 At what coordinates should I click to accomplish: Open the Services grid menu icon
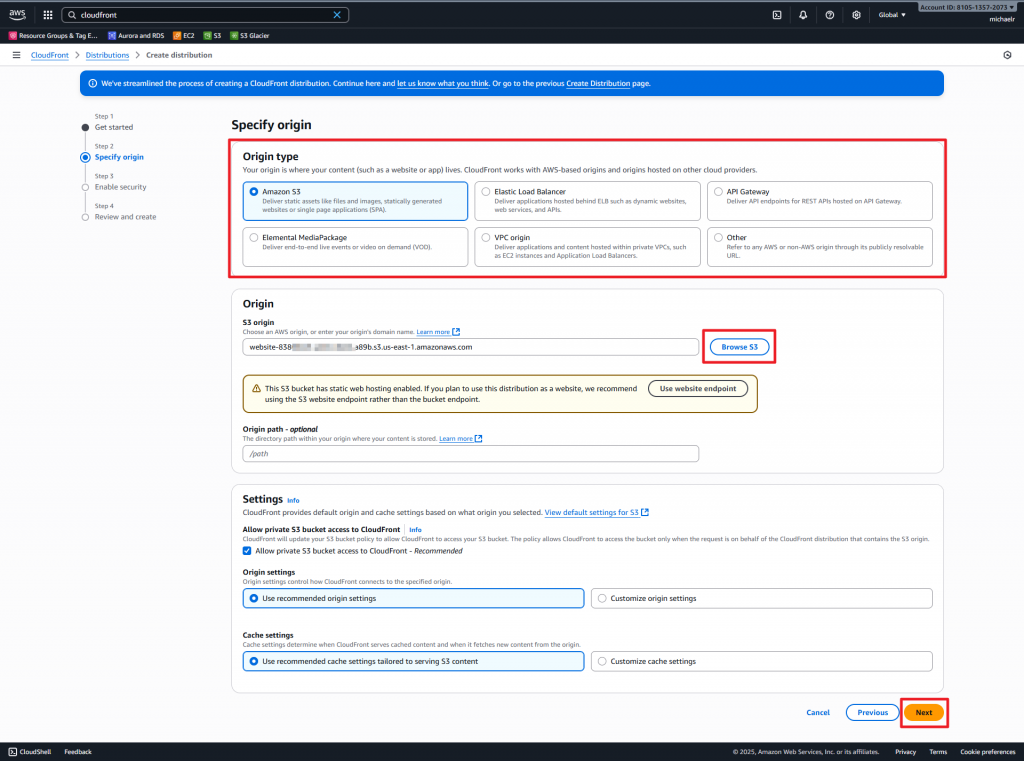[48, 14]
